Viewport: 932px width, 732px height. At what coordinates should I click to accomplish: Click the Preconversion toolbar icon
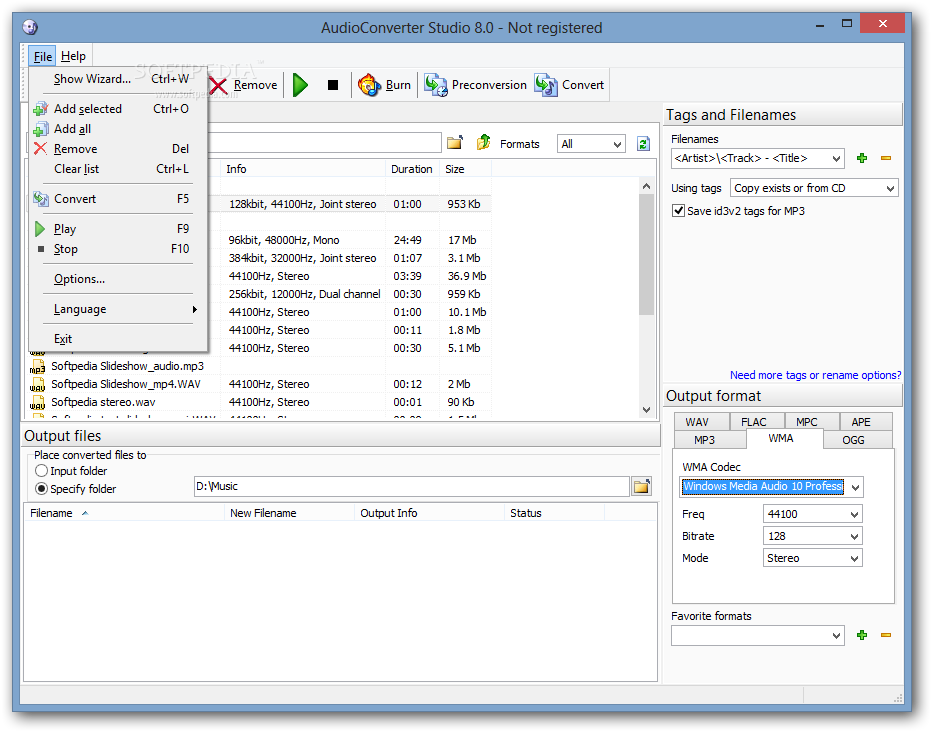[435, 85]
